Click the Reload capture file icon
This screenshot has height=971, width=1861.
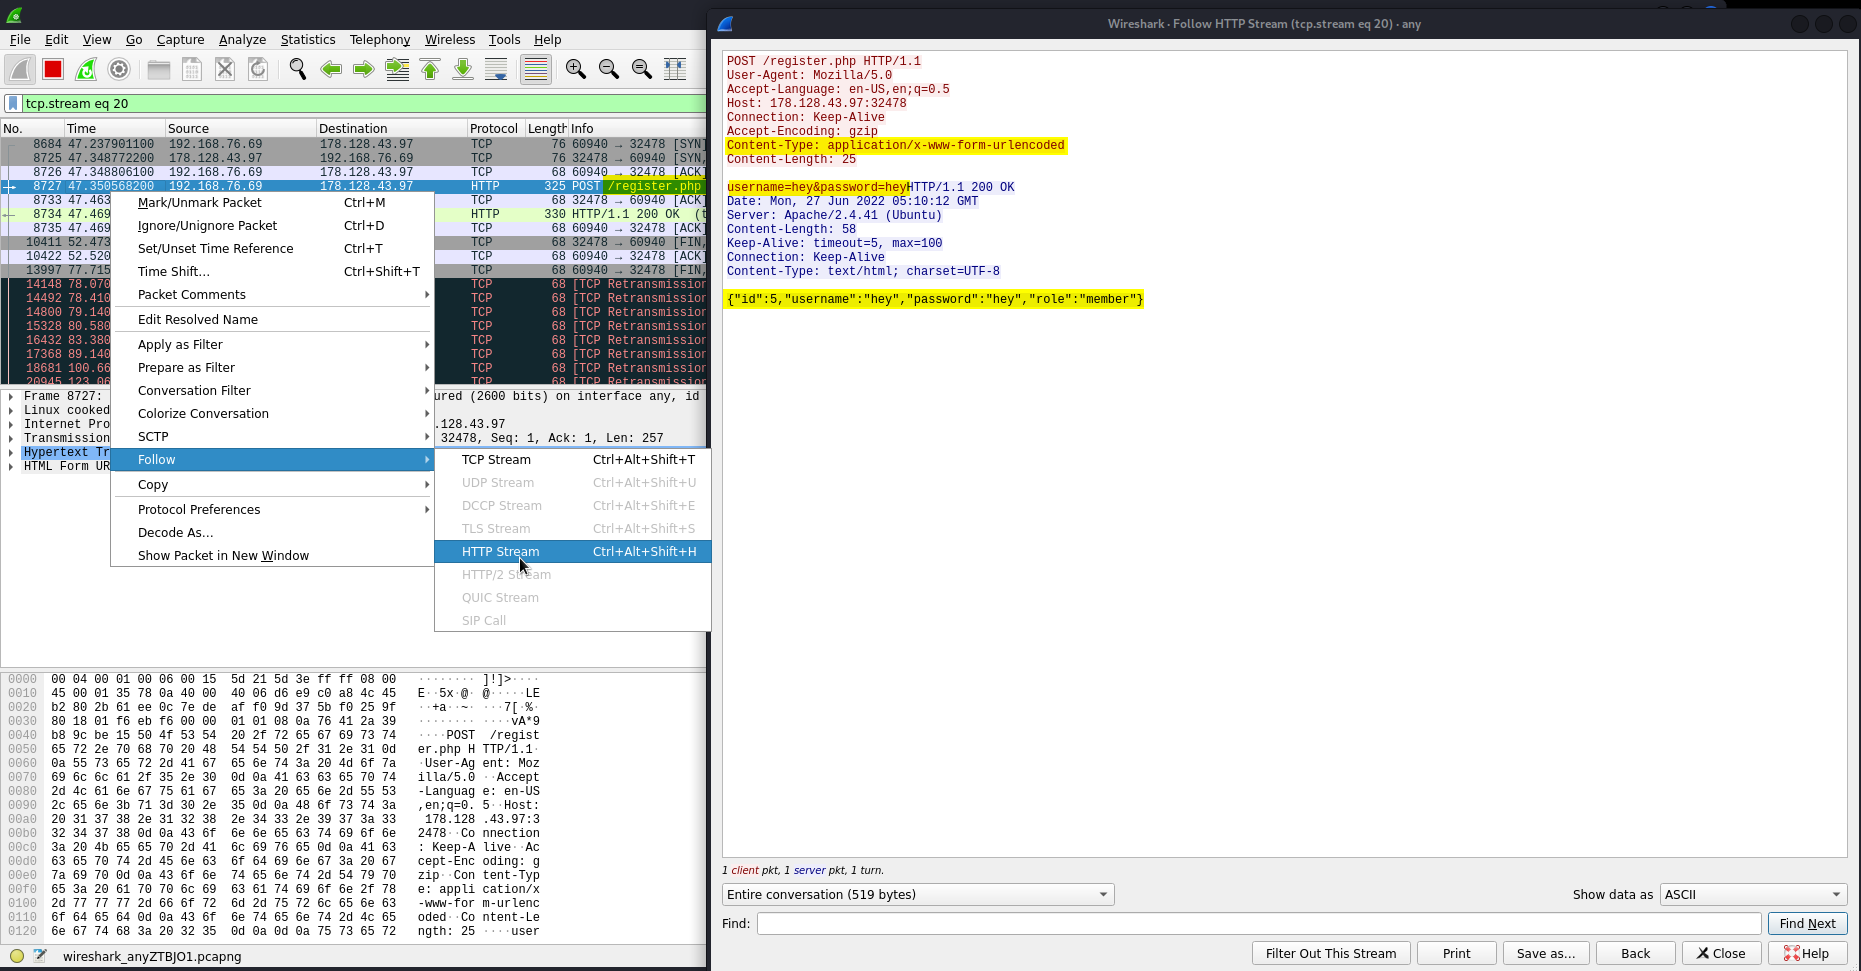(x=258, y=69)
